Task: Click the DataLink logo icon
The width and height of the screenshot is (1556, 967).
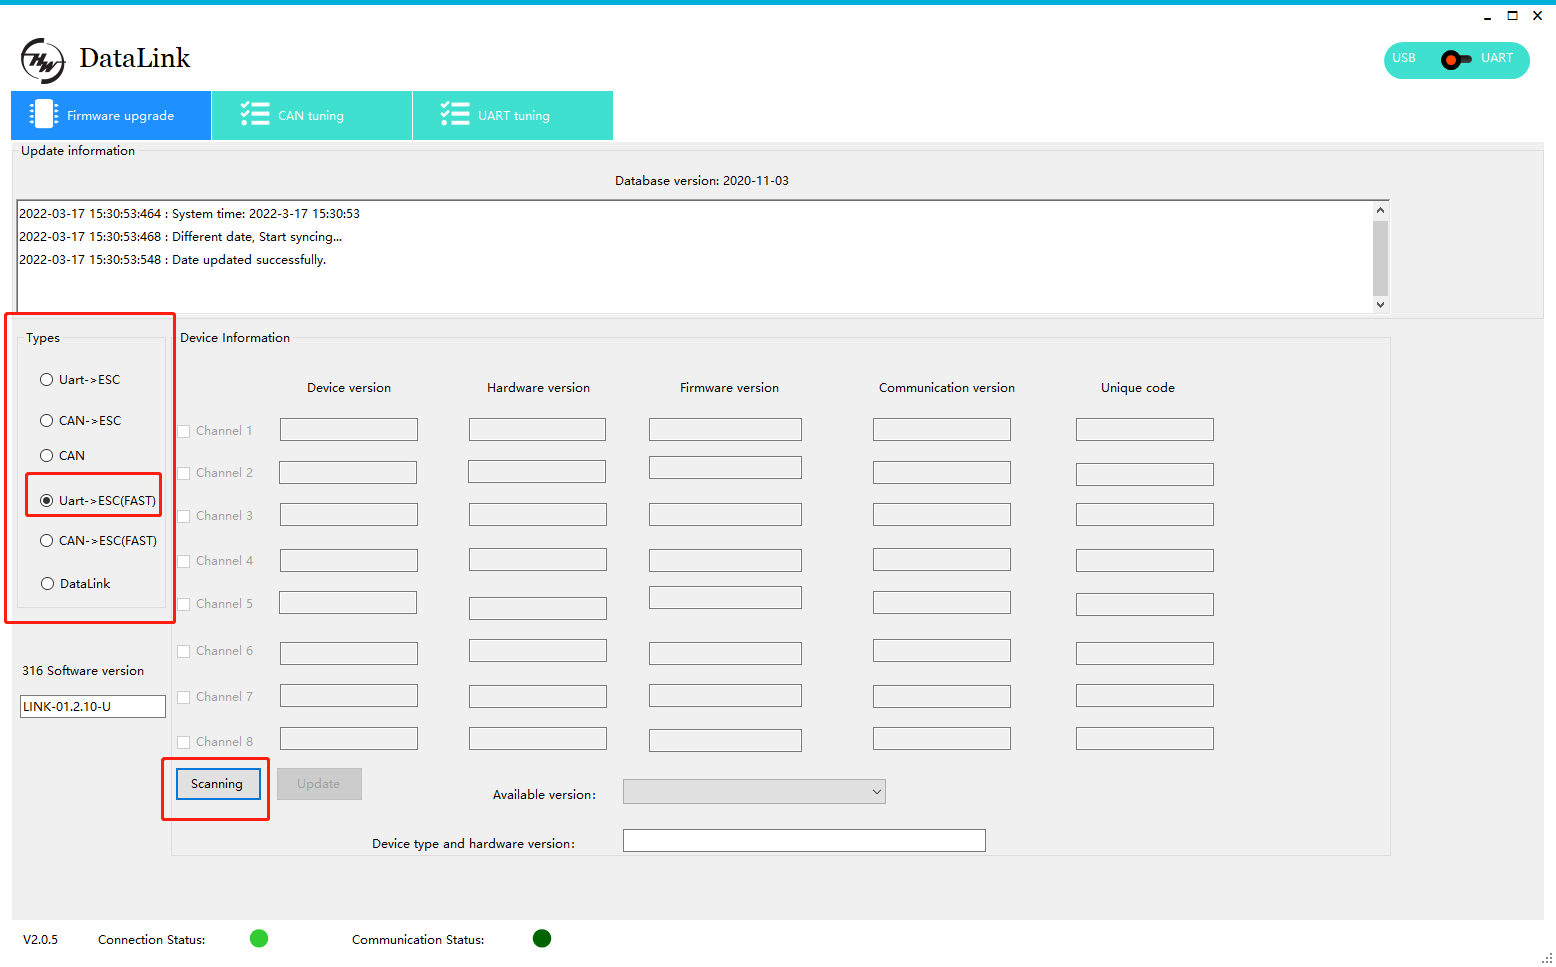Action: pyautogui.click(x=43, y=60)
